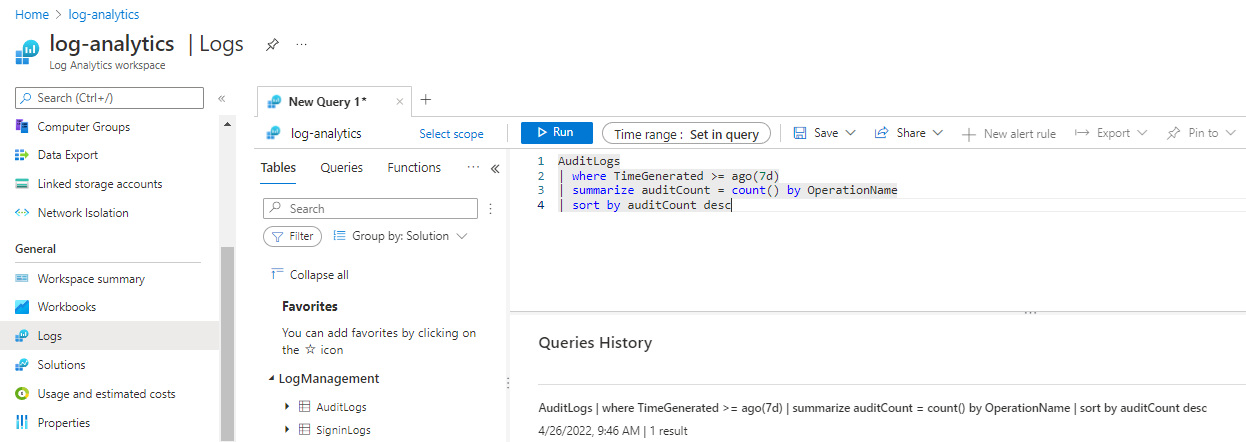Close the New Query 1 tab

(x=400, y=102)
